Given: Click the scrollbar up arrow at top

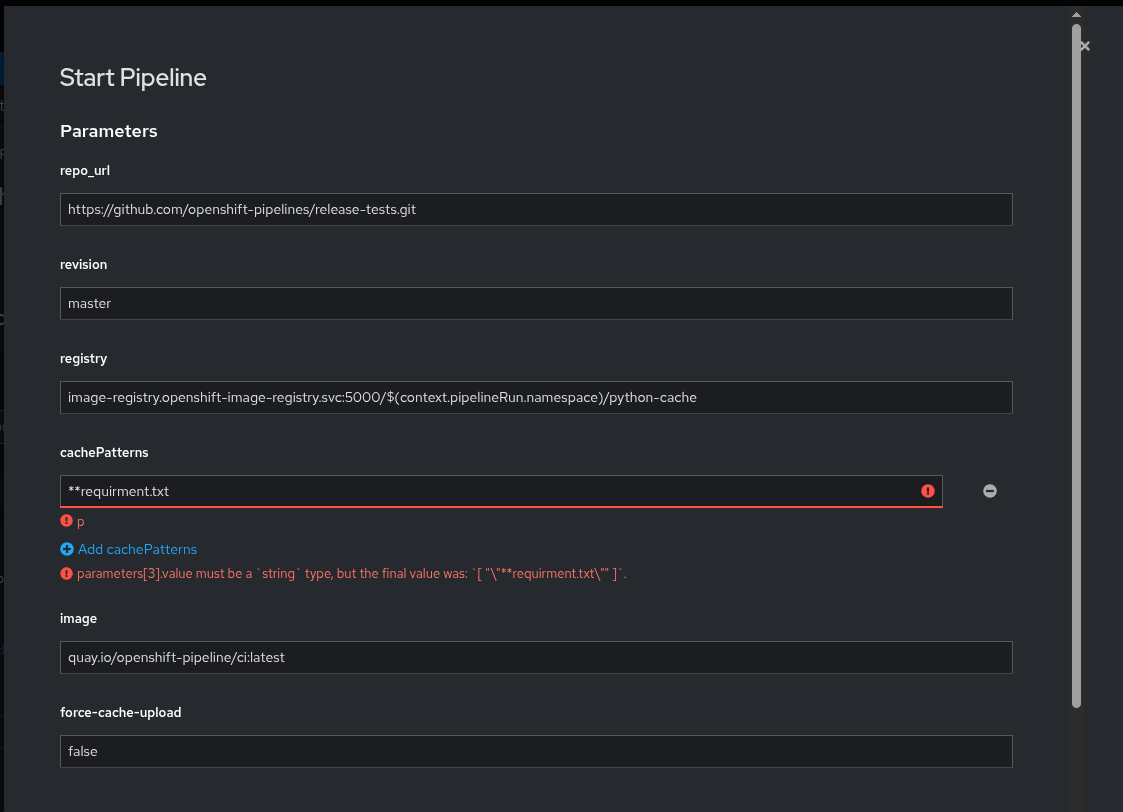Looking at the screenshot, I should (1076, 15).
